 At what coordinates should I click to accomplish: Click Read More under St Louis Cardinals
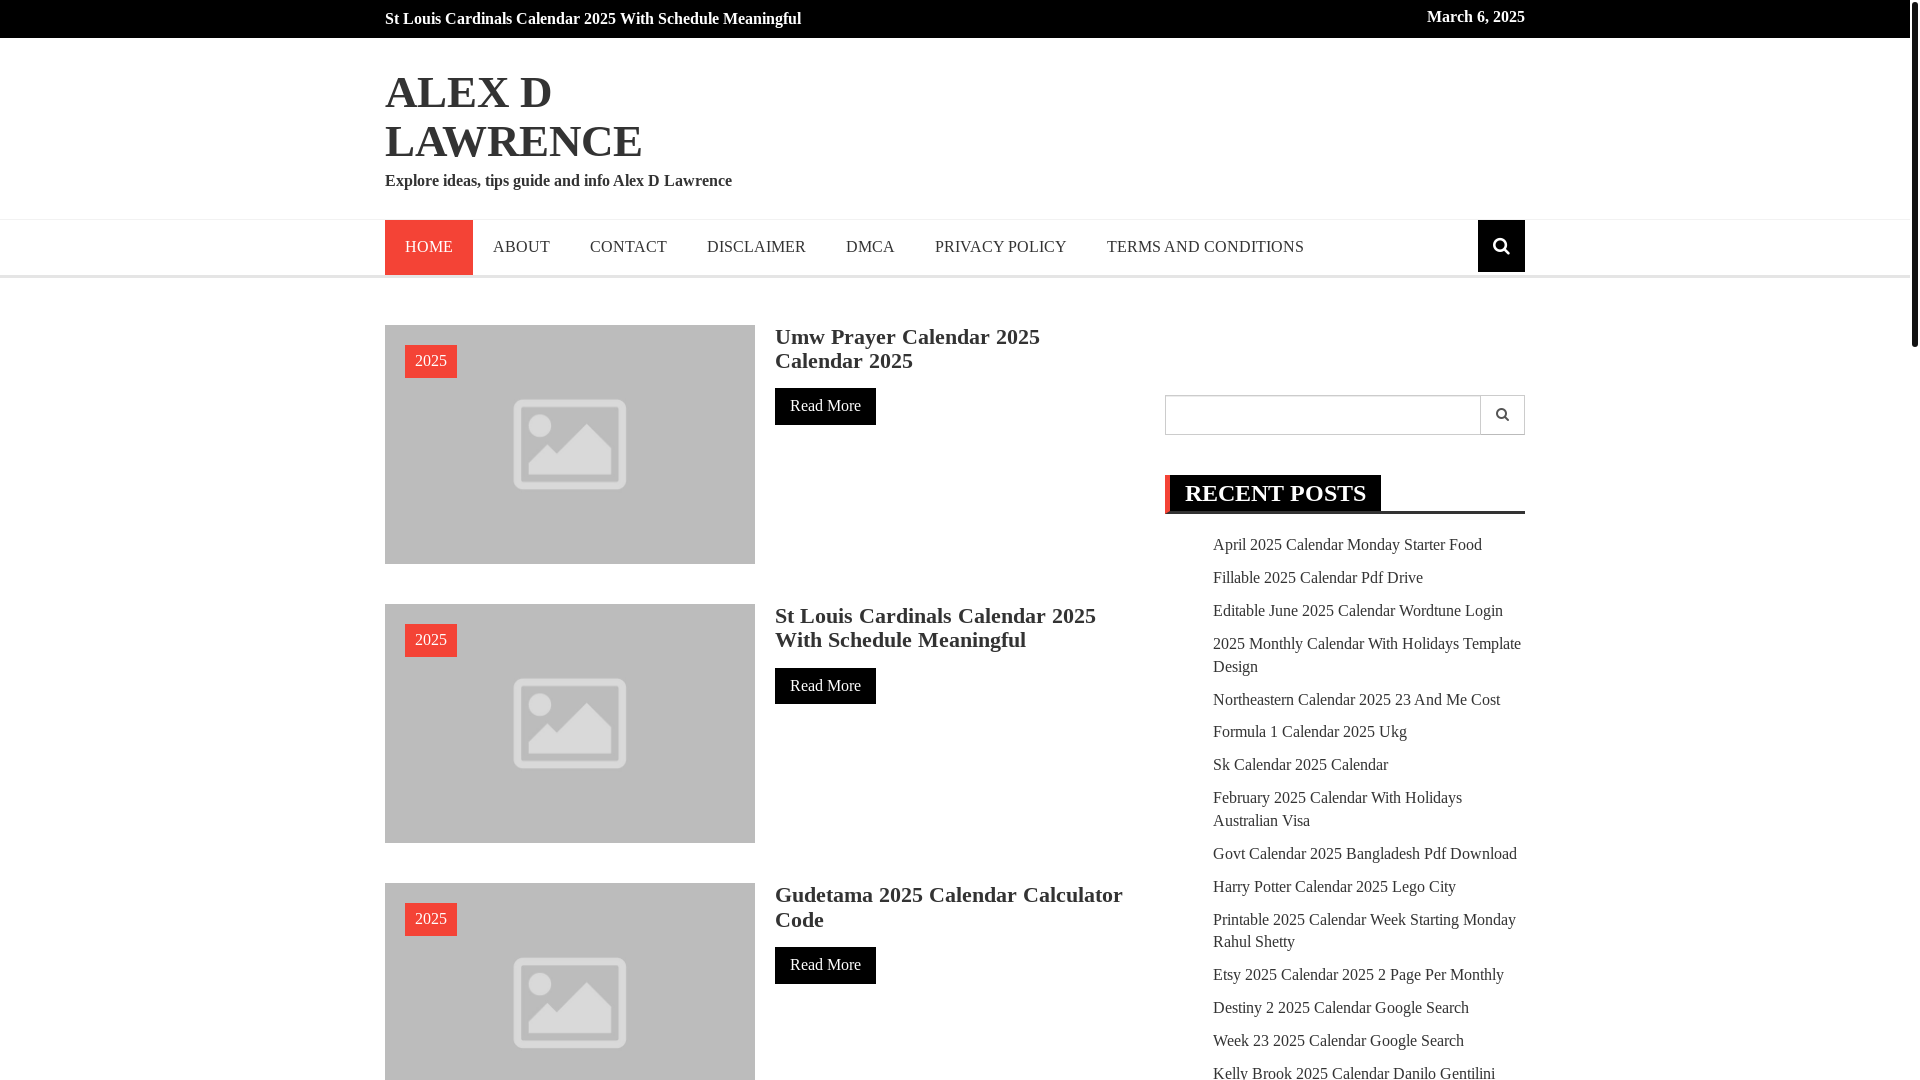[x=825, y=686]
